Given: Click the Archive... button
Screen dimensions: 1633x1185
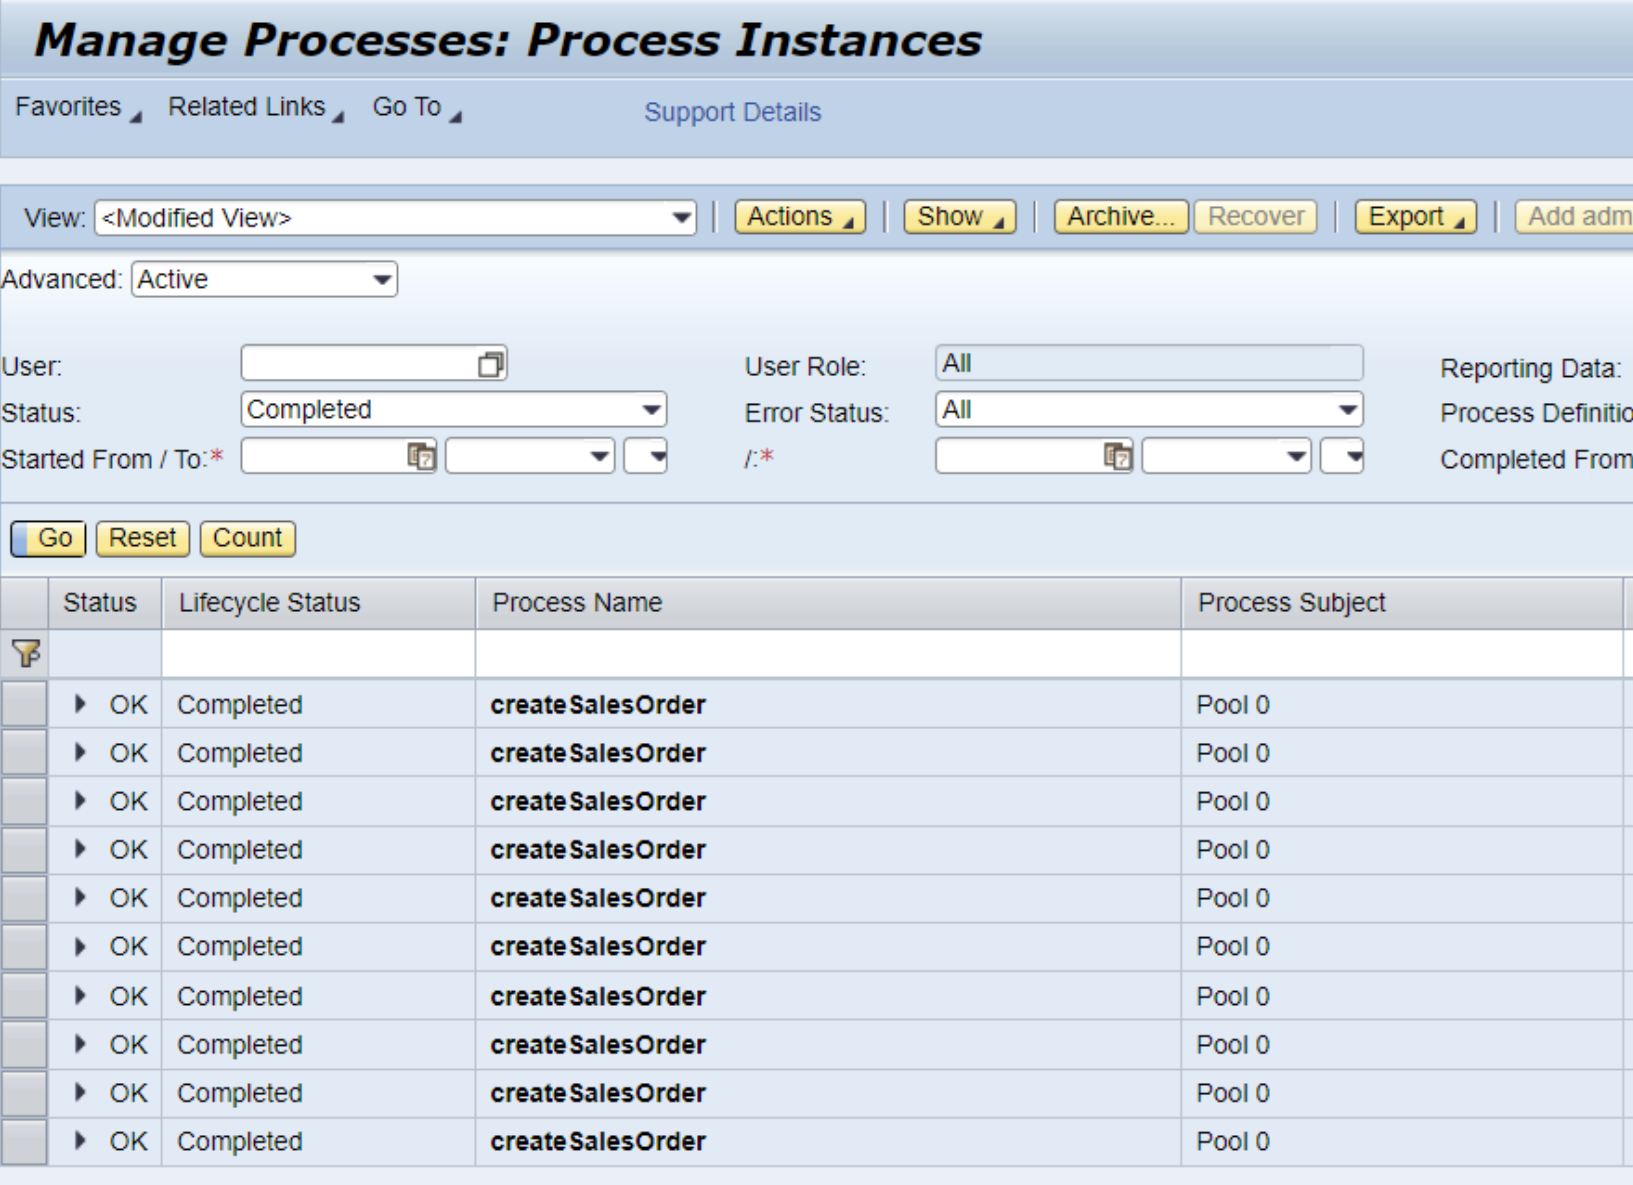Looking at the screenshot, I should (1121, 217).
